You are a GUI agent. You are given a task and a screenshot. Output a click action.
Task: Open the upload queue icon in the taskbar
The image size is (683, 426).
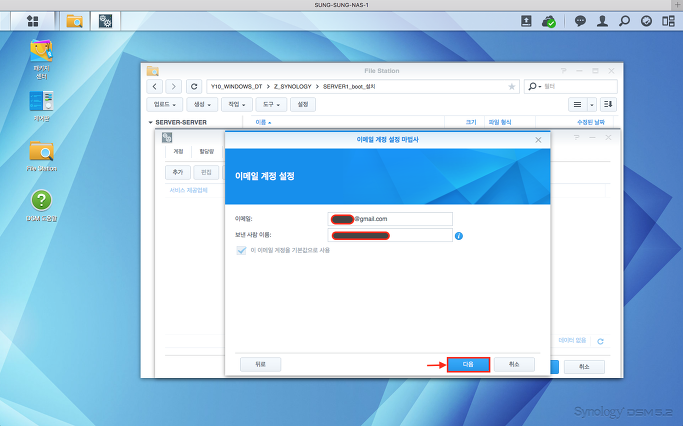click(x=526, y=21)
